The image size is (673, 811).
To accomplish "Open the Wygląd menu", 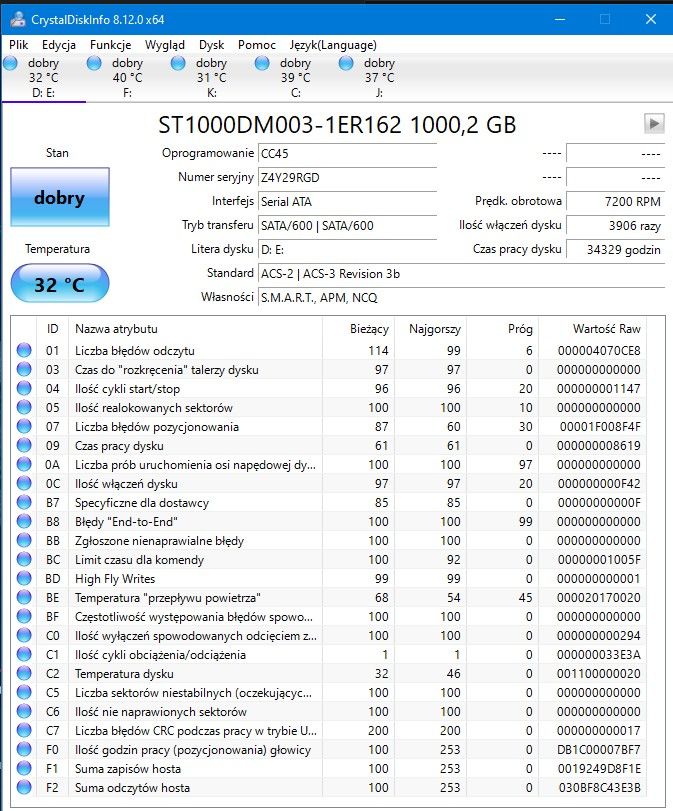I will pos(164,45).
